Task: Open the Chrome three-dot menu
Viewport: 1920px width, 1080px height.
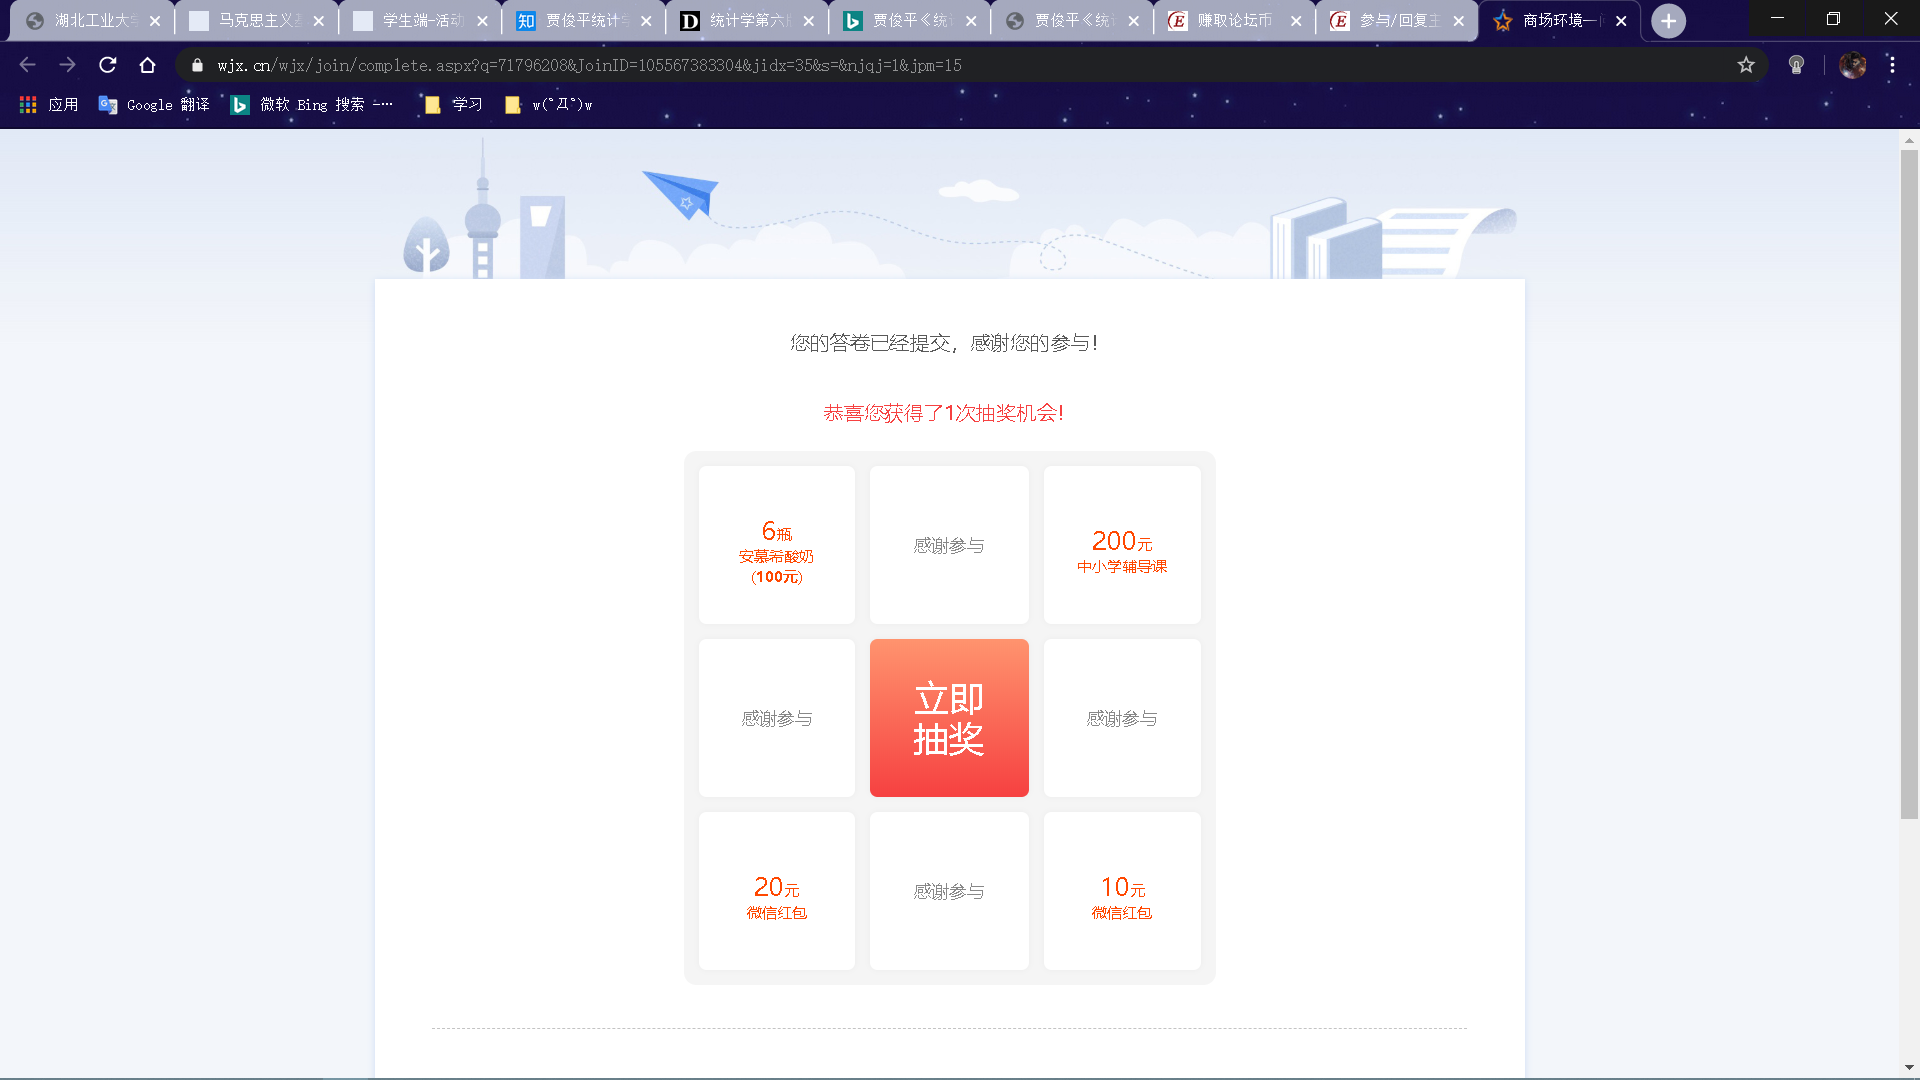Action: [x=1892, y=65]
